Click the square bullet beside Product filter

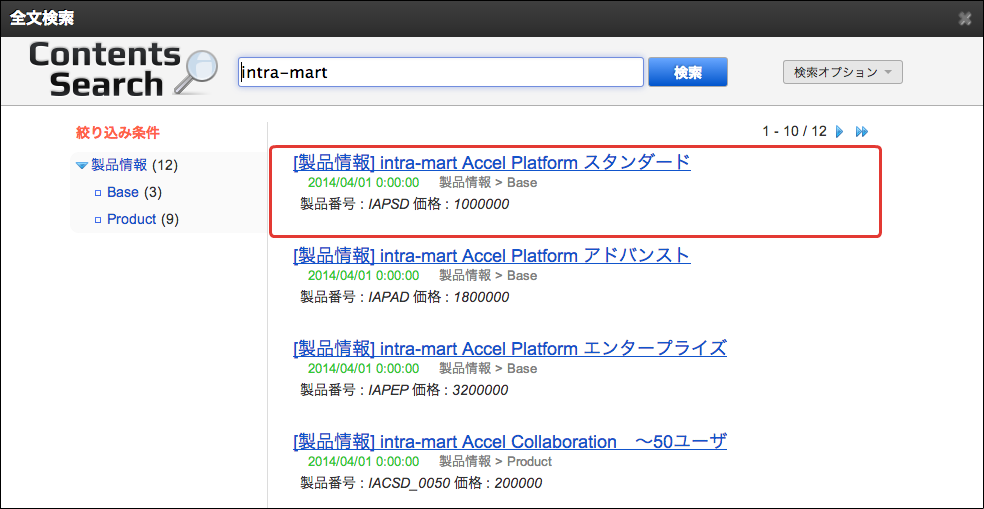97,219
